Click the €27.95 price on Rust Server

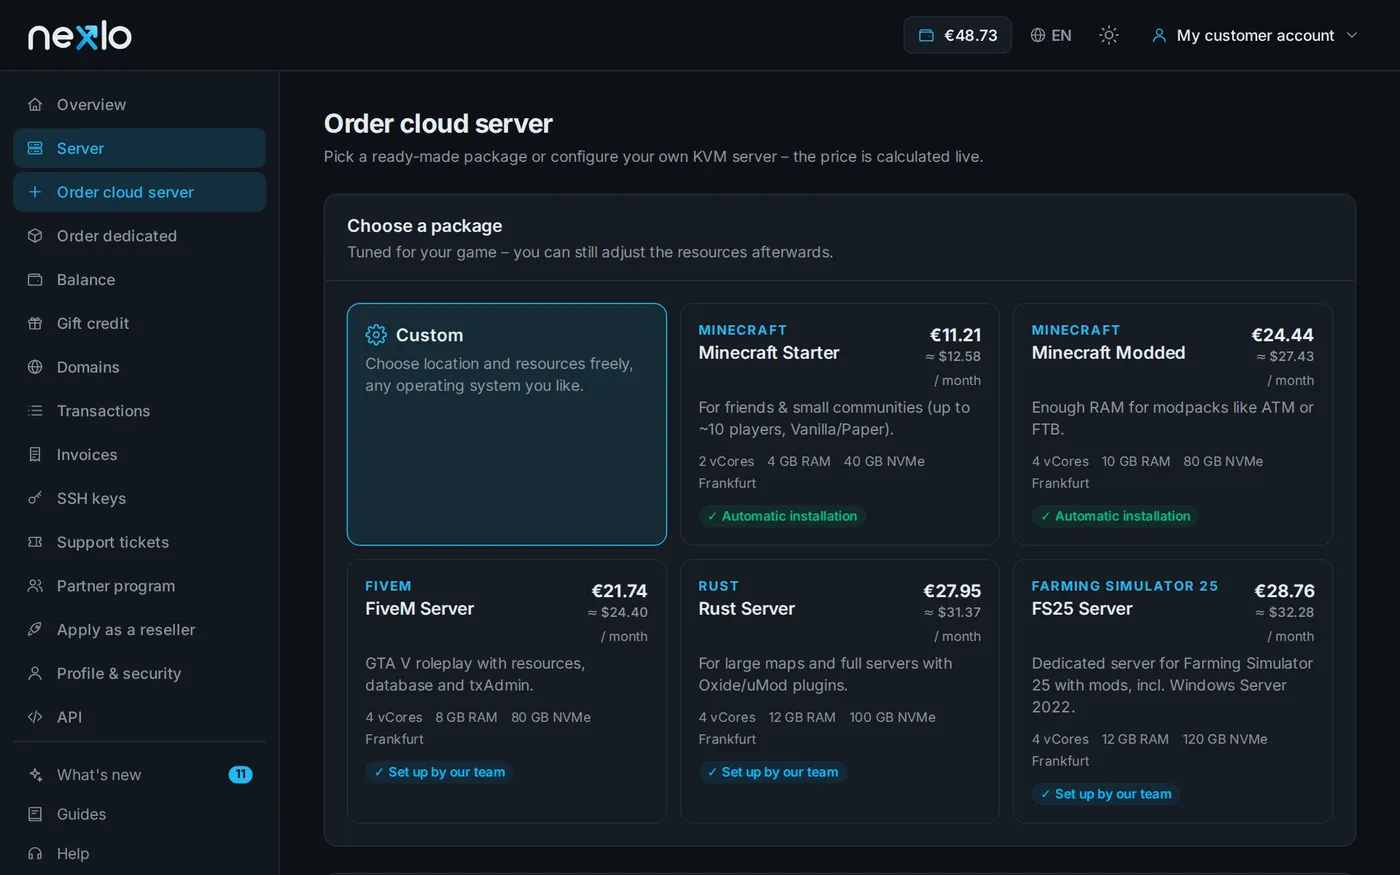[x=952, y=591]
